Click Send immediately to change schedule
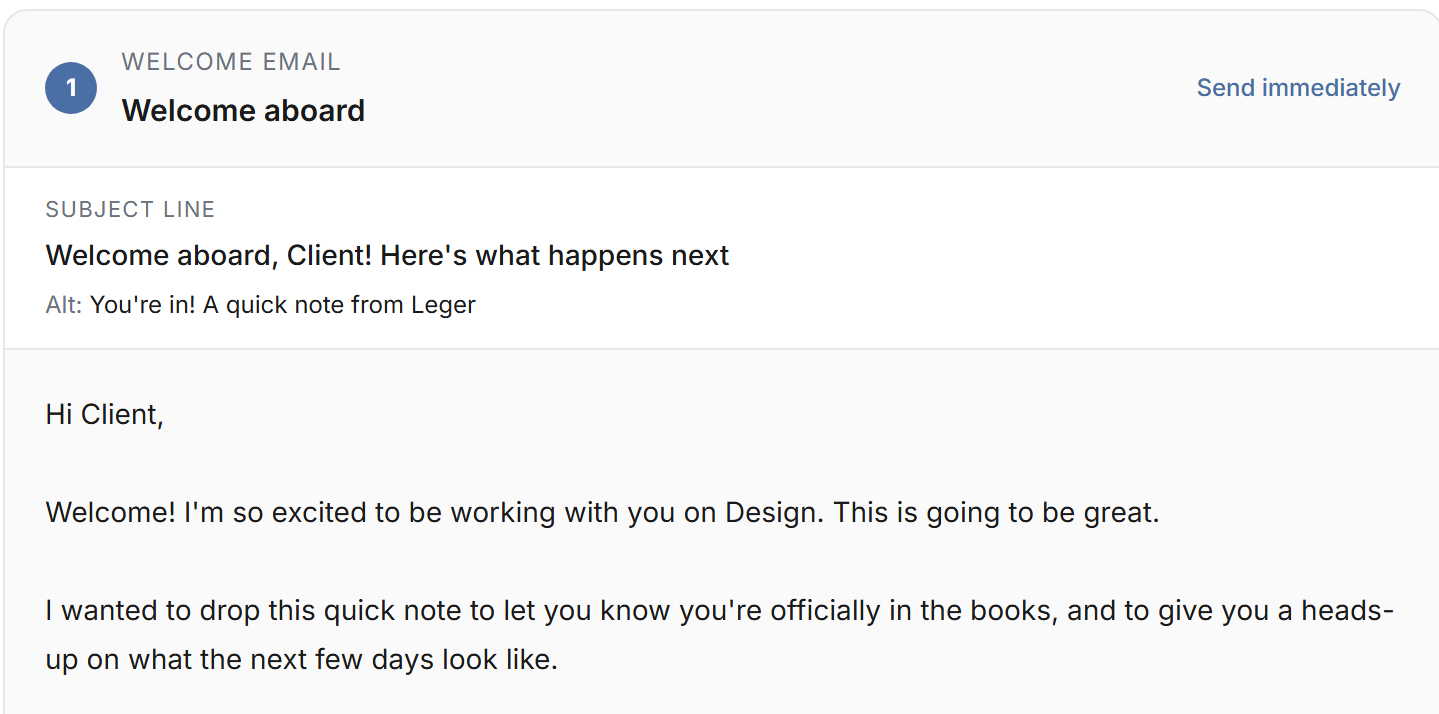The width and height of the screenshot is (1439, 714). [1297, 88]
